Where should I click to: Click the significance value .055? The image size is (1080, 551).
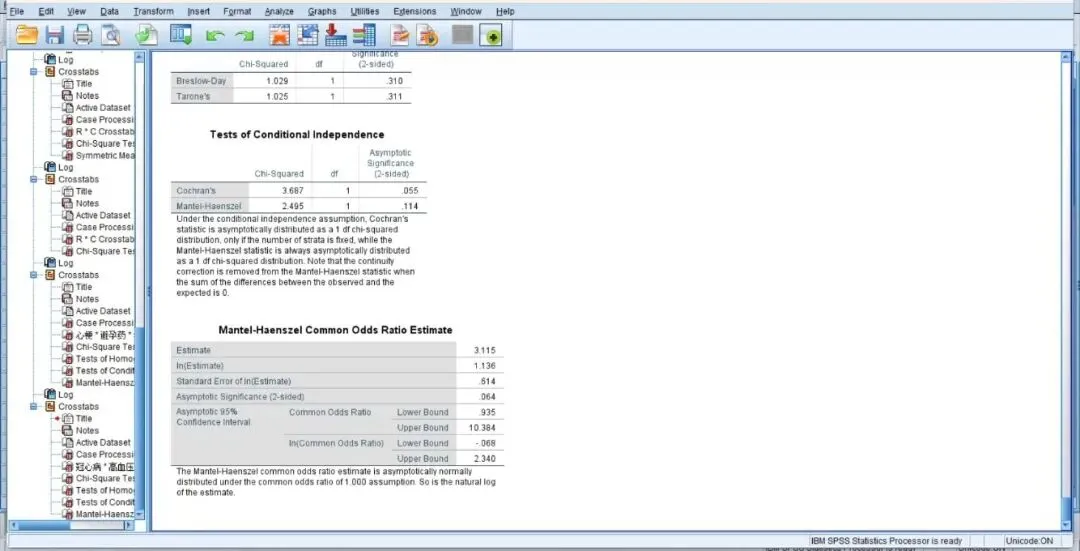(x=409, y=190)
